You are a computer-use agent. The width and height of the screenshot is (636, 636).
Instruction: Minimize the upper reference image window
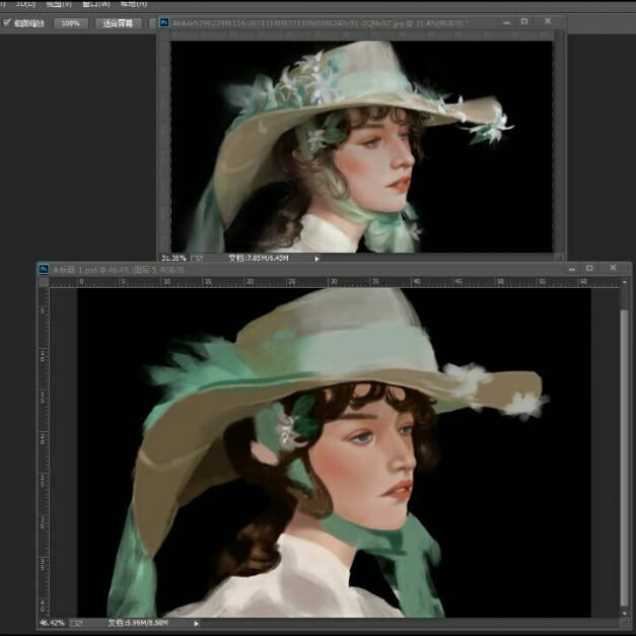507,22
